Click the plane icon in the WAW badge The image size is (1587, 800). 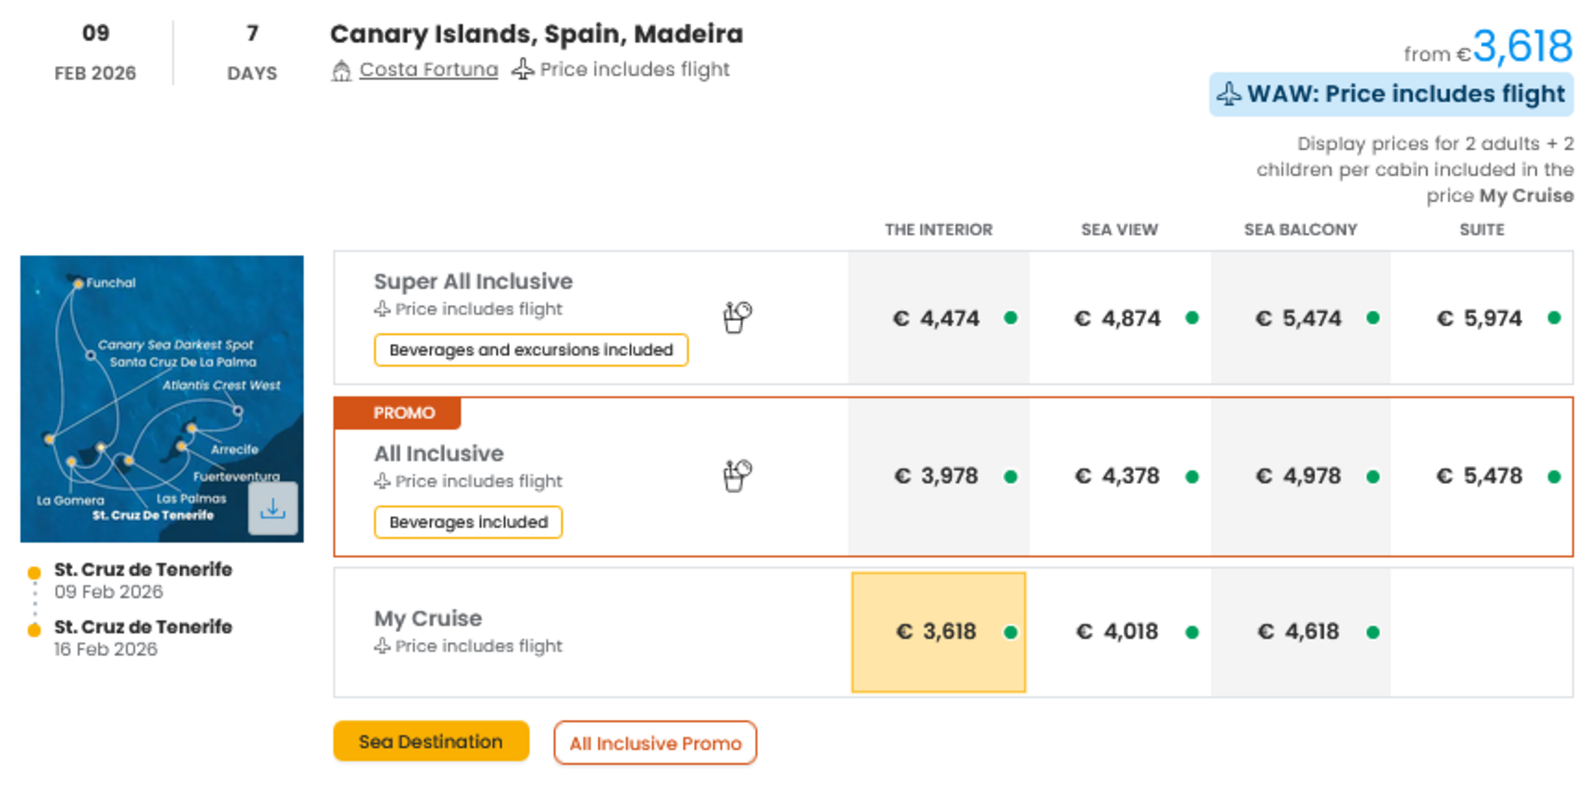pyautogui.click(x=1228, y=93)
